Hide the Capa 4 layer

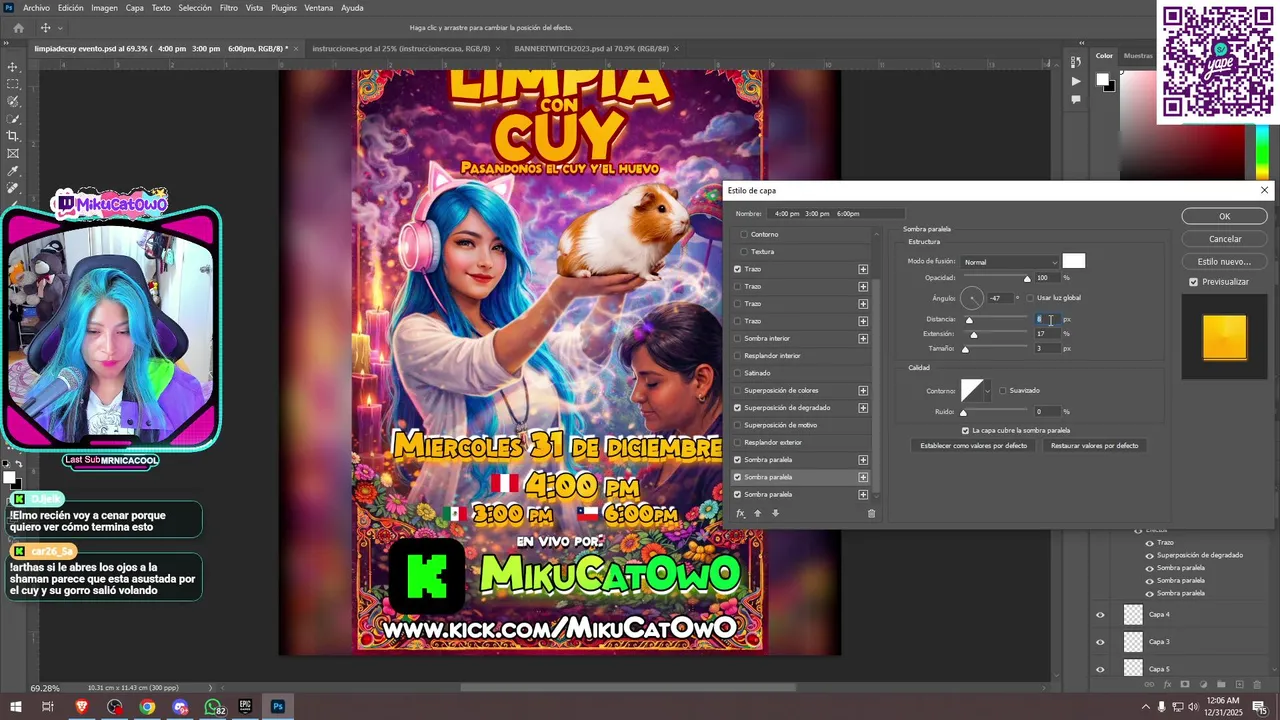[1100, 615]
